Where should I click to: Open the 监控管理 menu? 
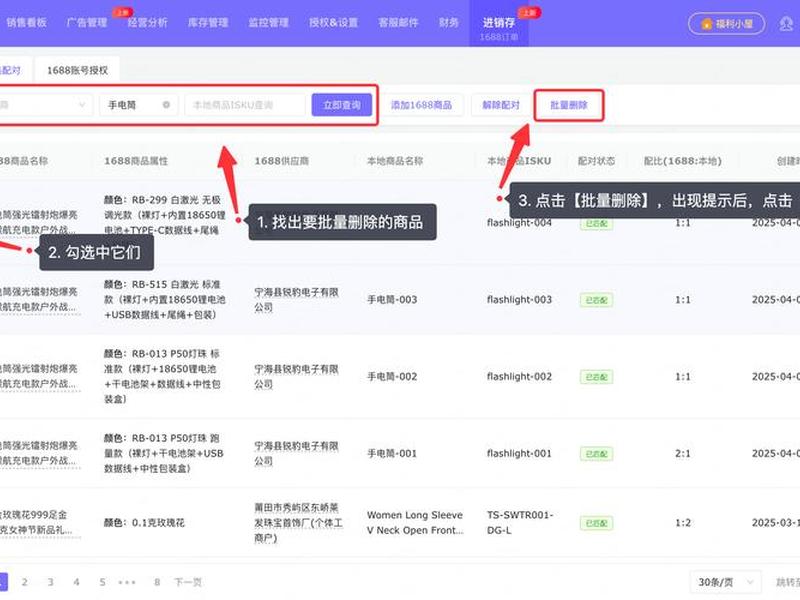click(268, 22)
